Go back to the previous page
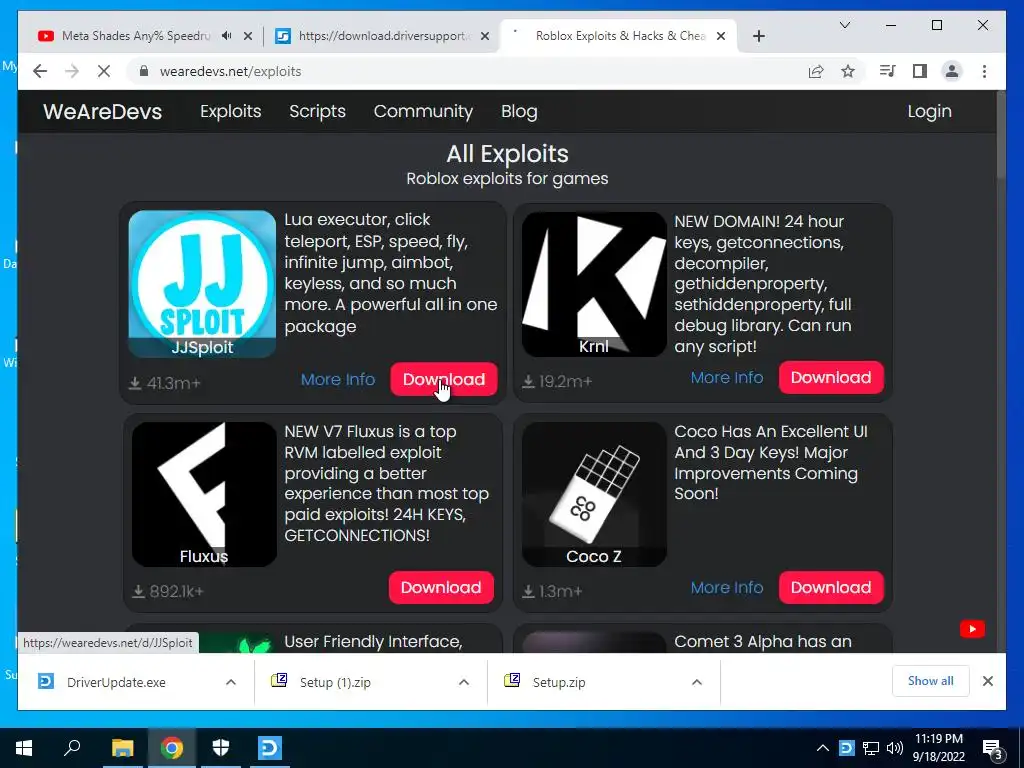Screen dimensions: 1024x768 click(40, 71)
